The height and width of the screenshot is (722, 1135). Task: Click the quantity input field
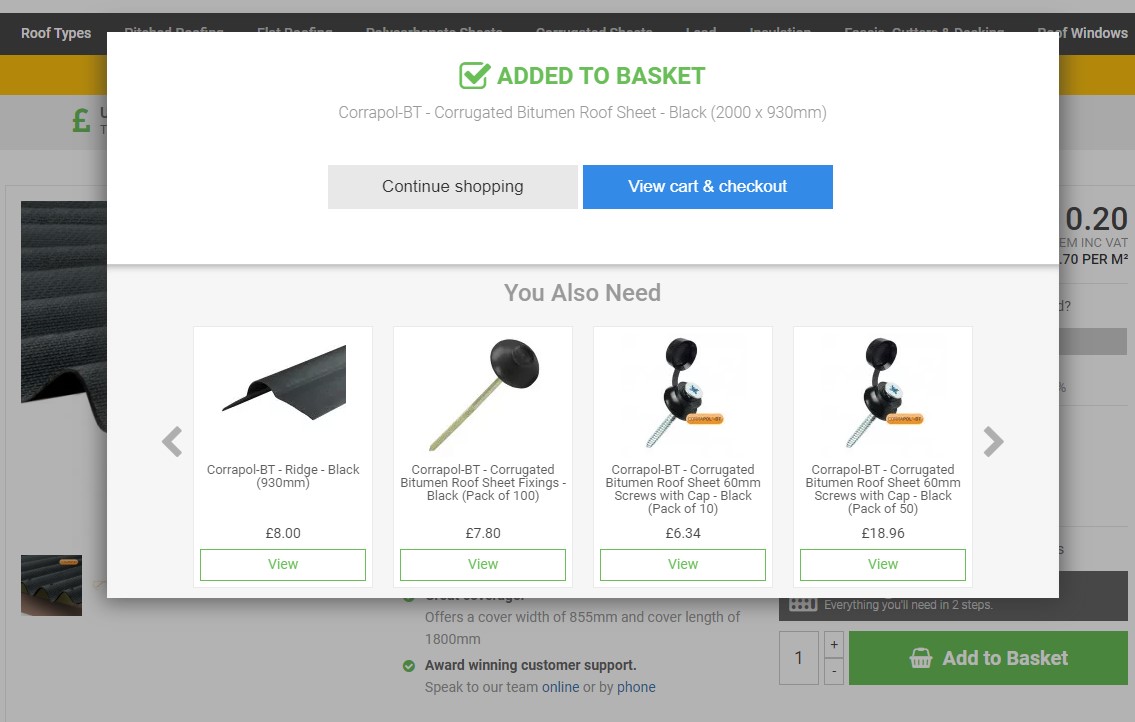coord(799,658)
